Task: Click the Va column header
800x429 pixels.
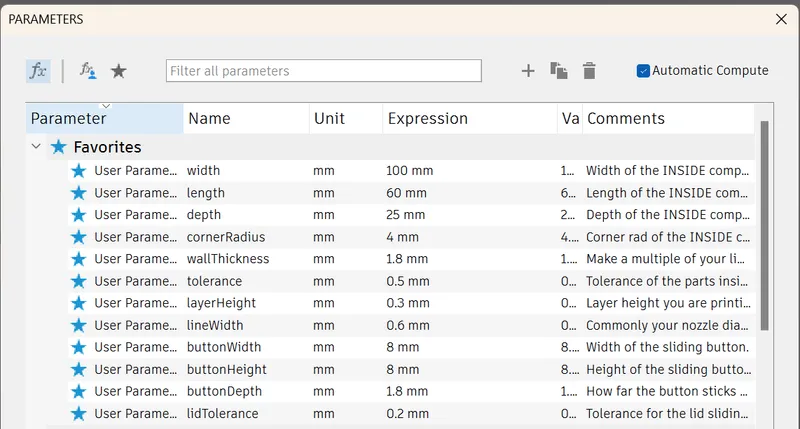Action: pos(570,118)
